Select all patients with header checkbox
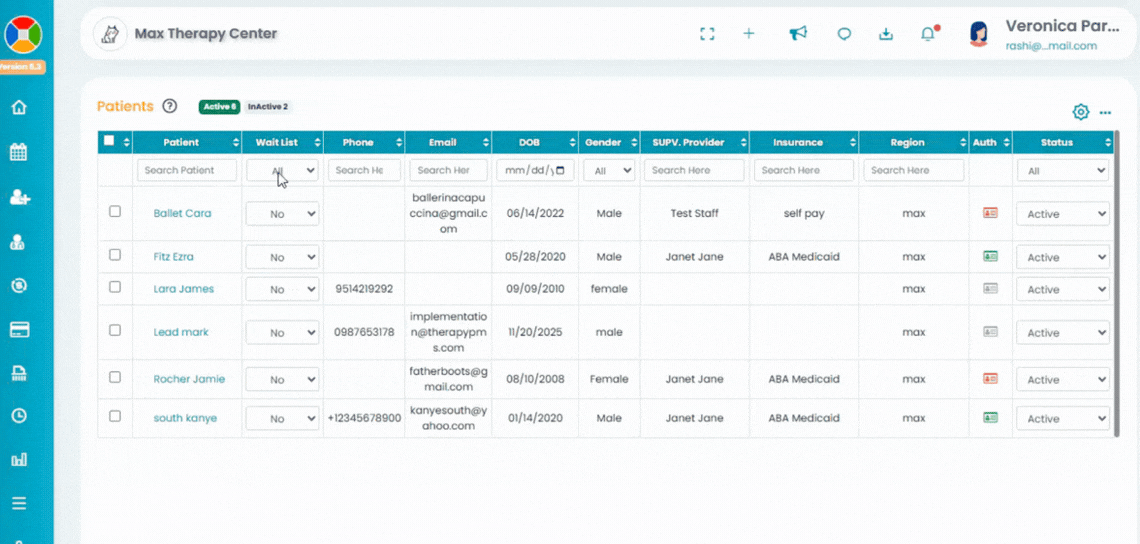This screenshot has height=544, width=1140. (110, 142)
